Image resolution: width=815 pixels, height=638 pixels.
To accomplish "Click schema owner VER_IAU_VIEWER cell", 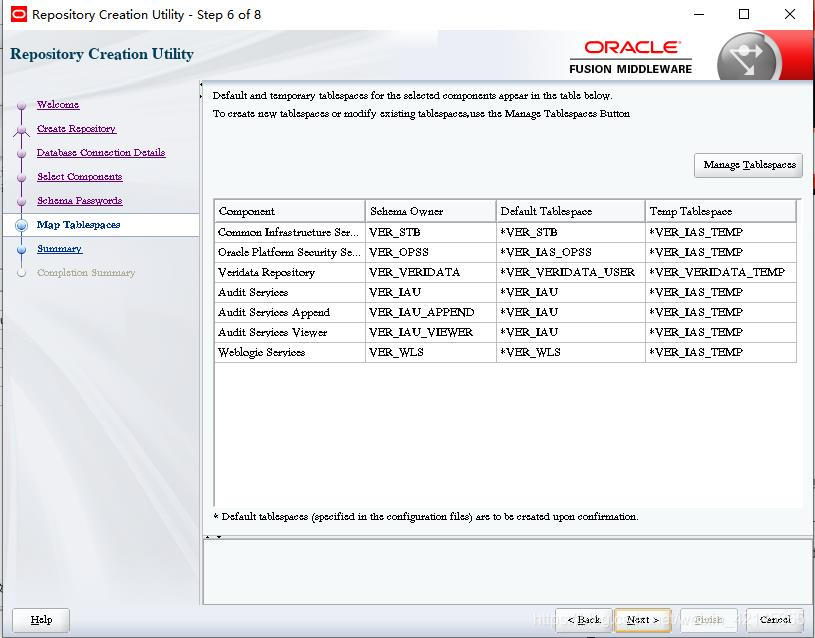I will click(x=430, y=332).
